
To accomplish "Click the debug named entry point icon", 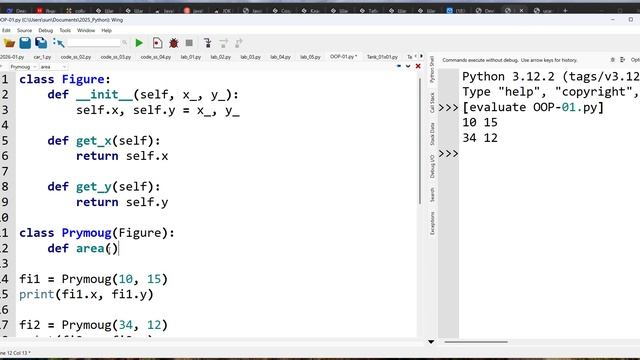I will pos(157,43).
